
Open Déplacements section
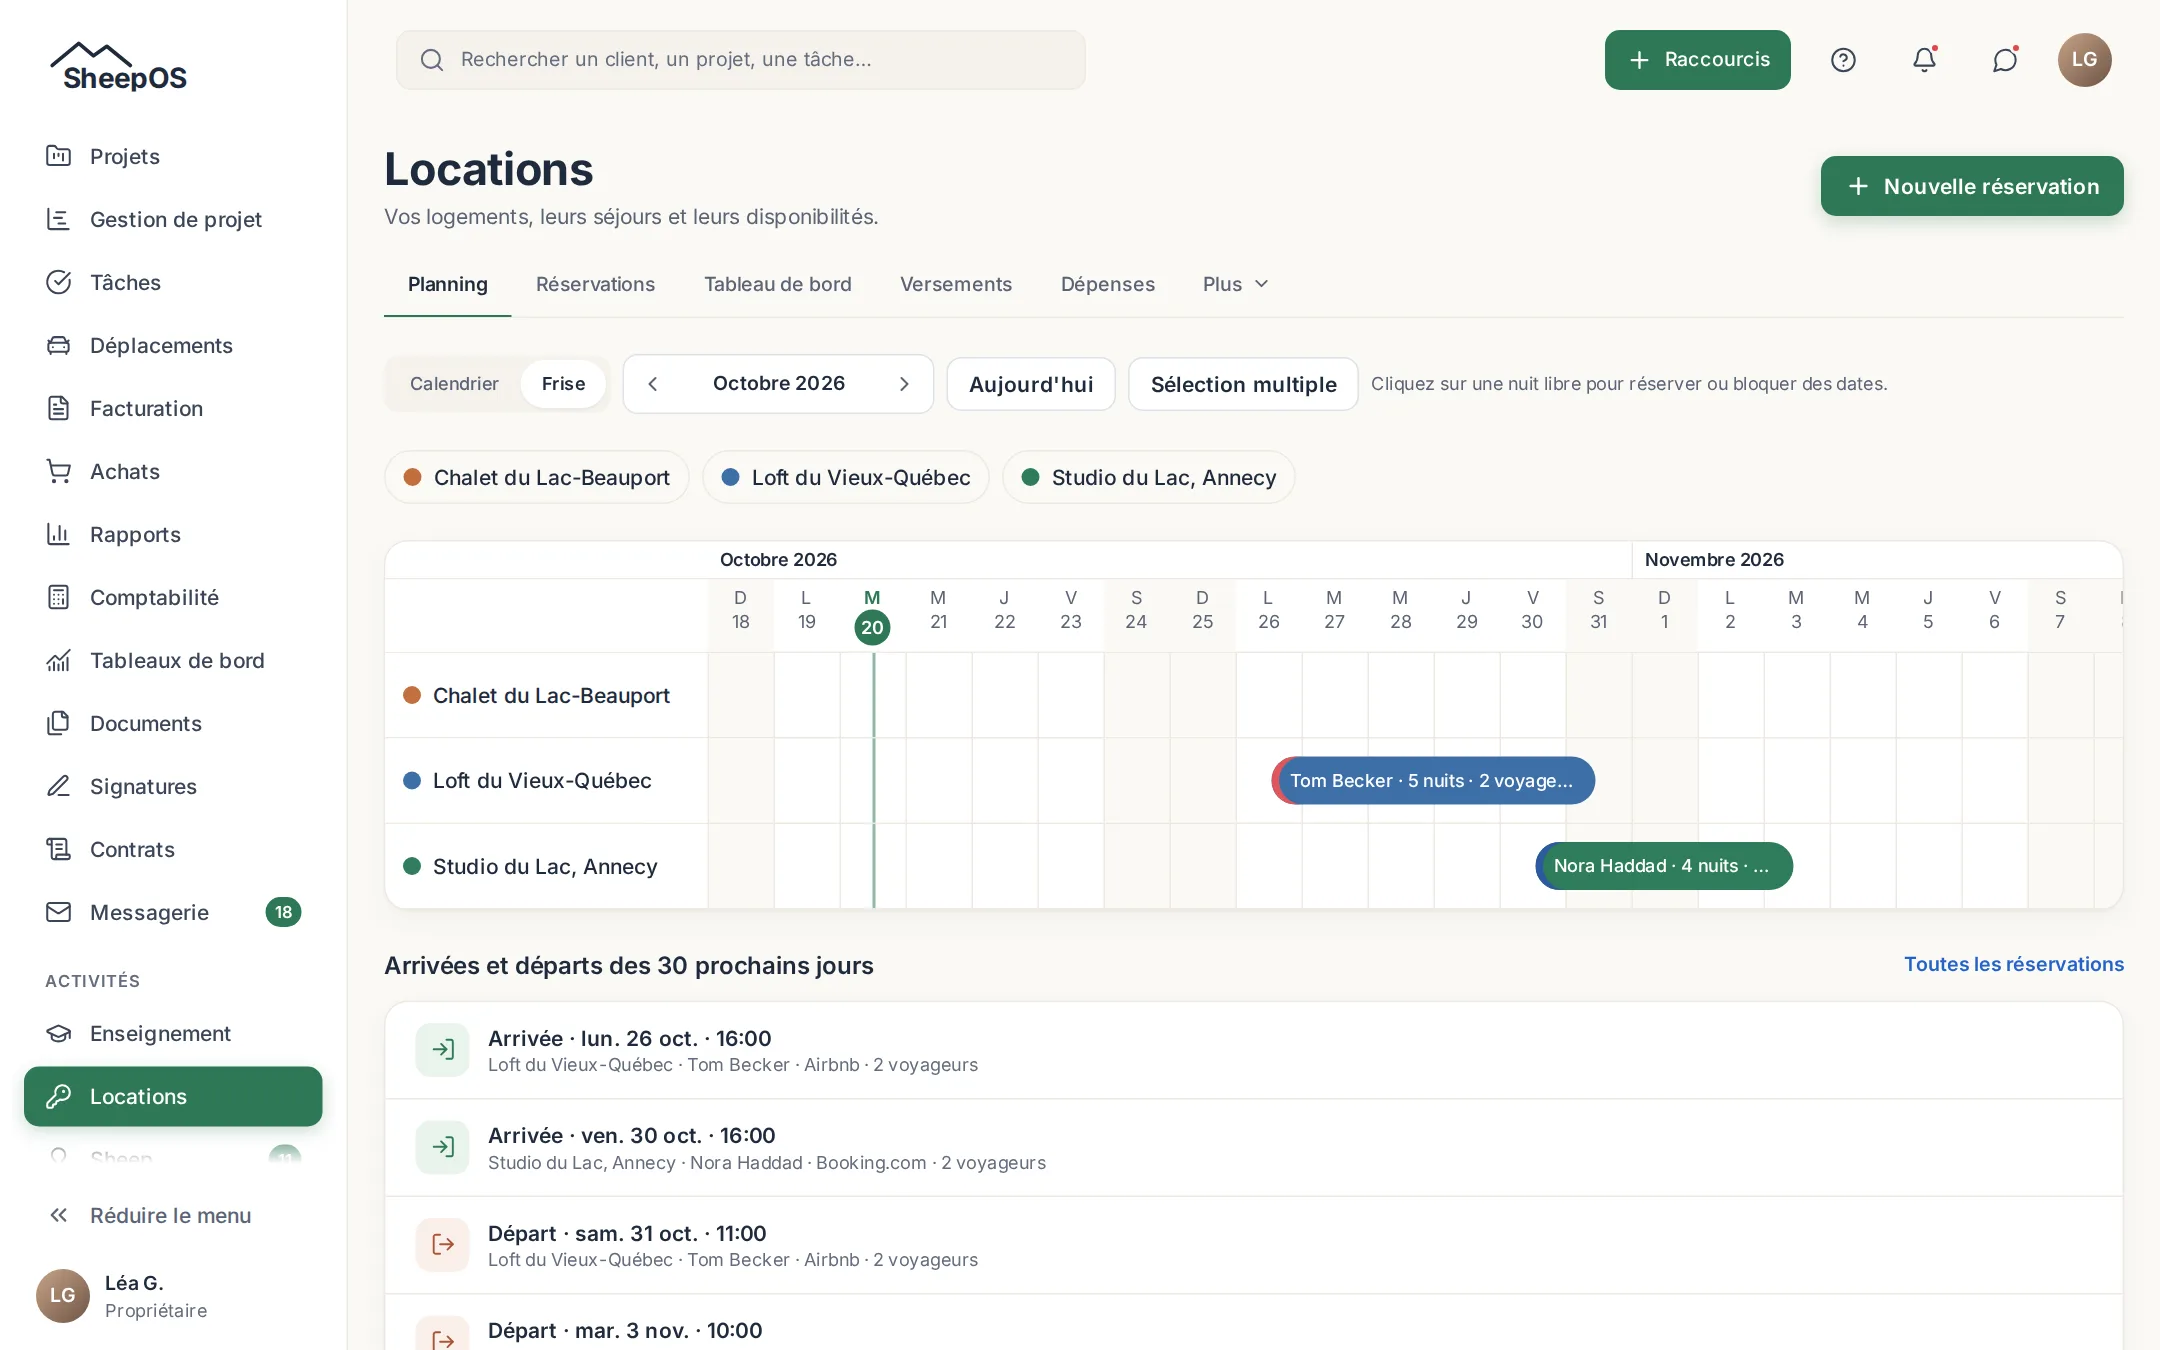173,345
